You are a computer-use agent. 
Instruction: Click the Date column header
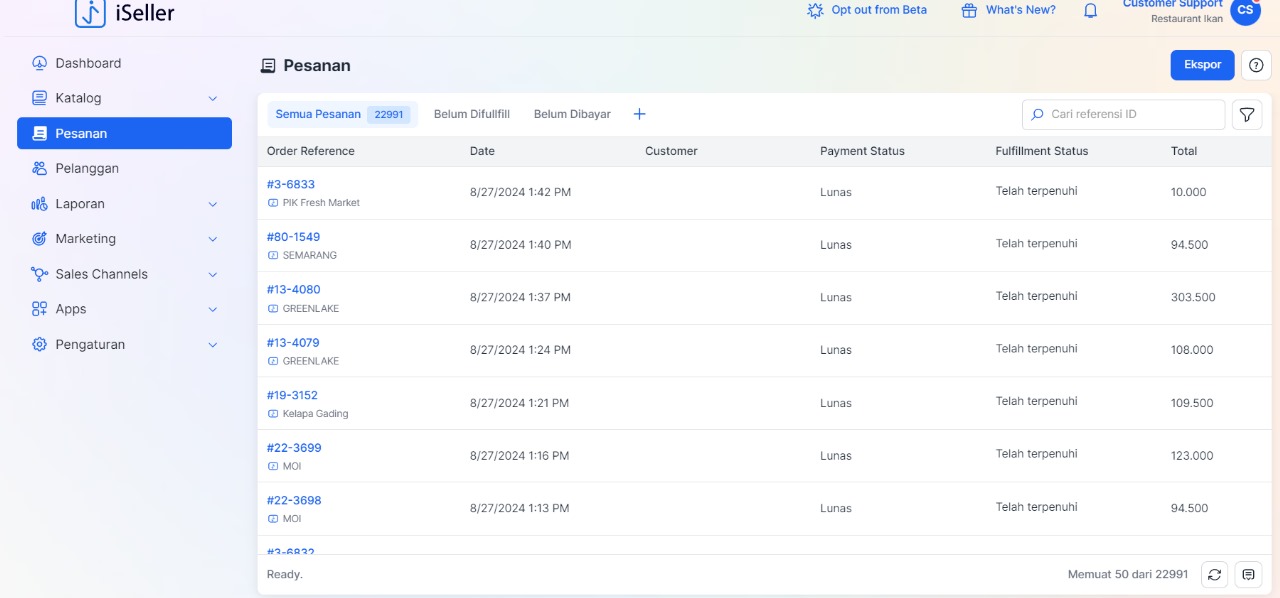pyautogui.click(x=482, y=151)
